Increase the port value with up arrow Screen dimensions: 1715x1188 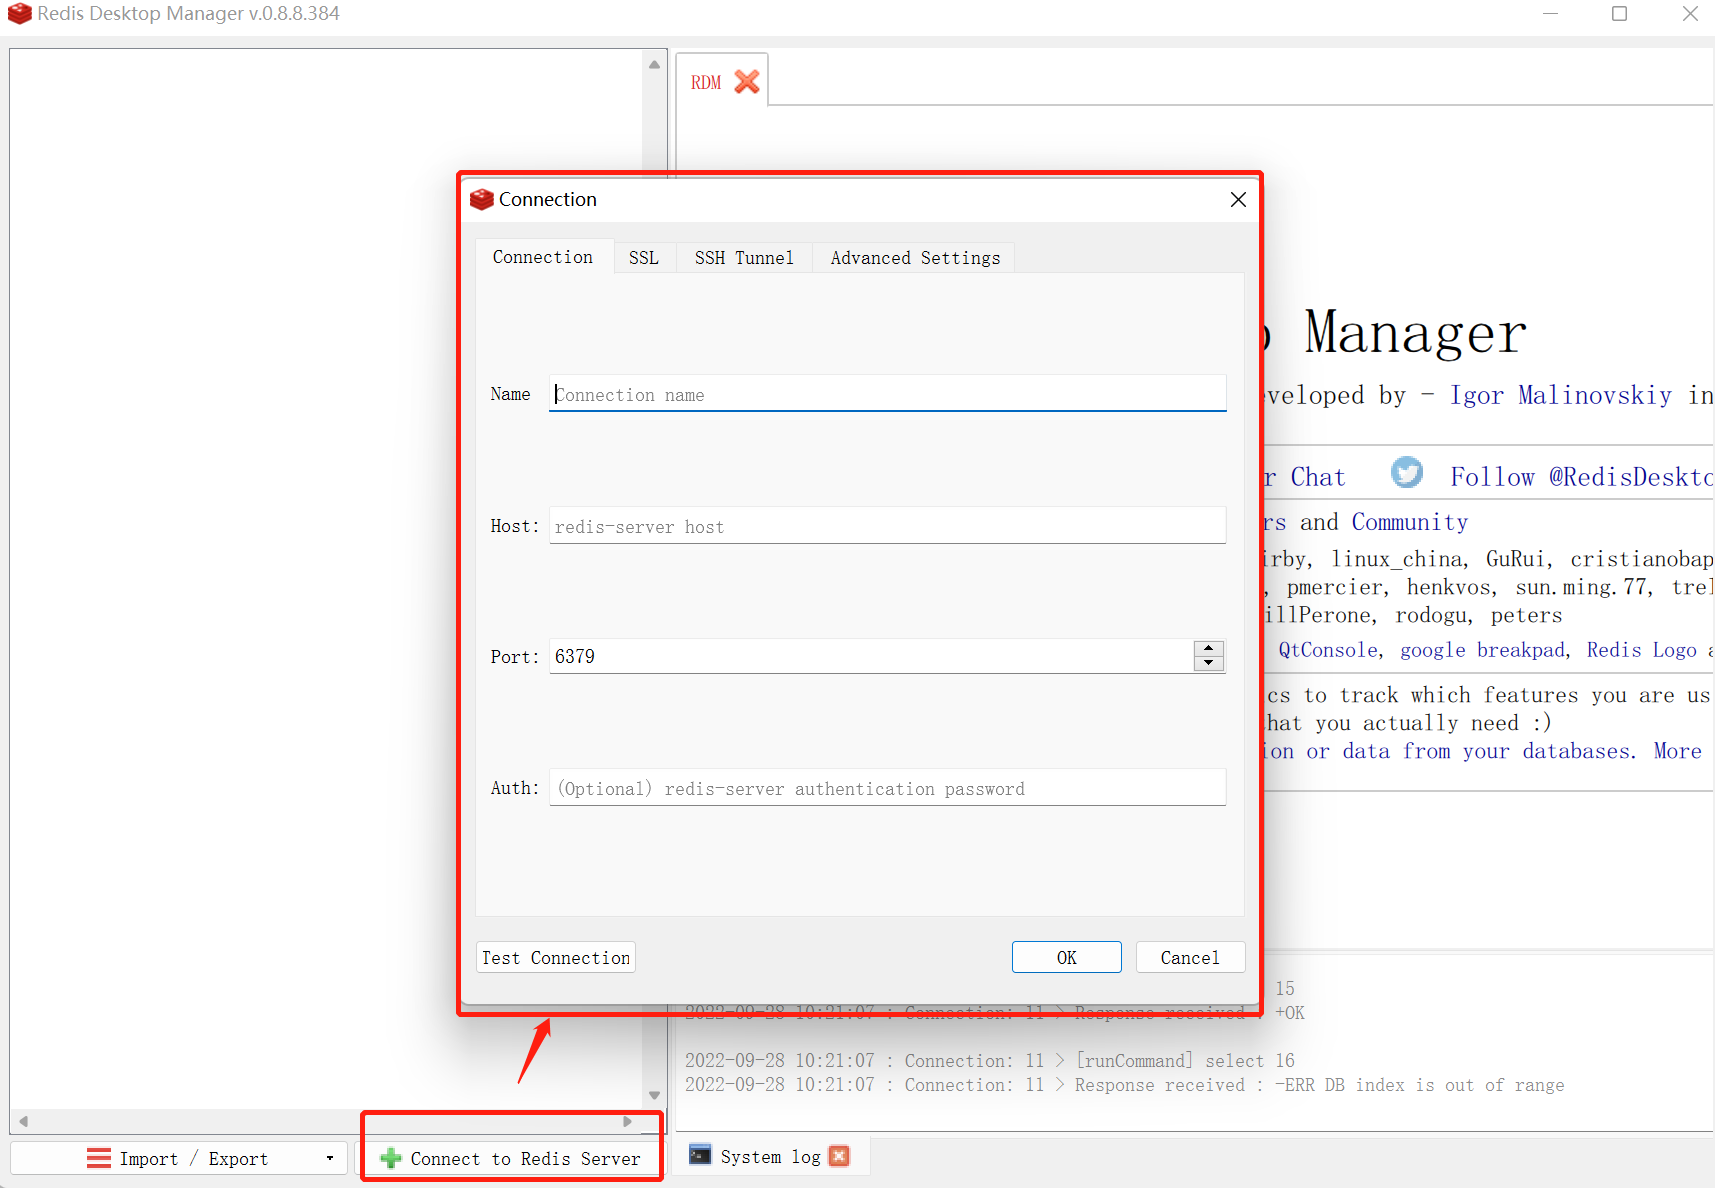point(1209,649)
